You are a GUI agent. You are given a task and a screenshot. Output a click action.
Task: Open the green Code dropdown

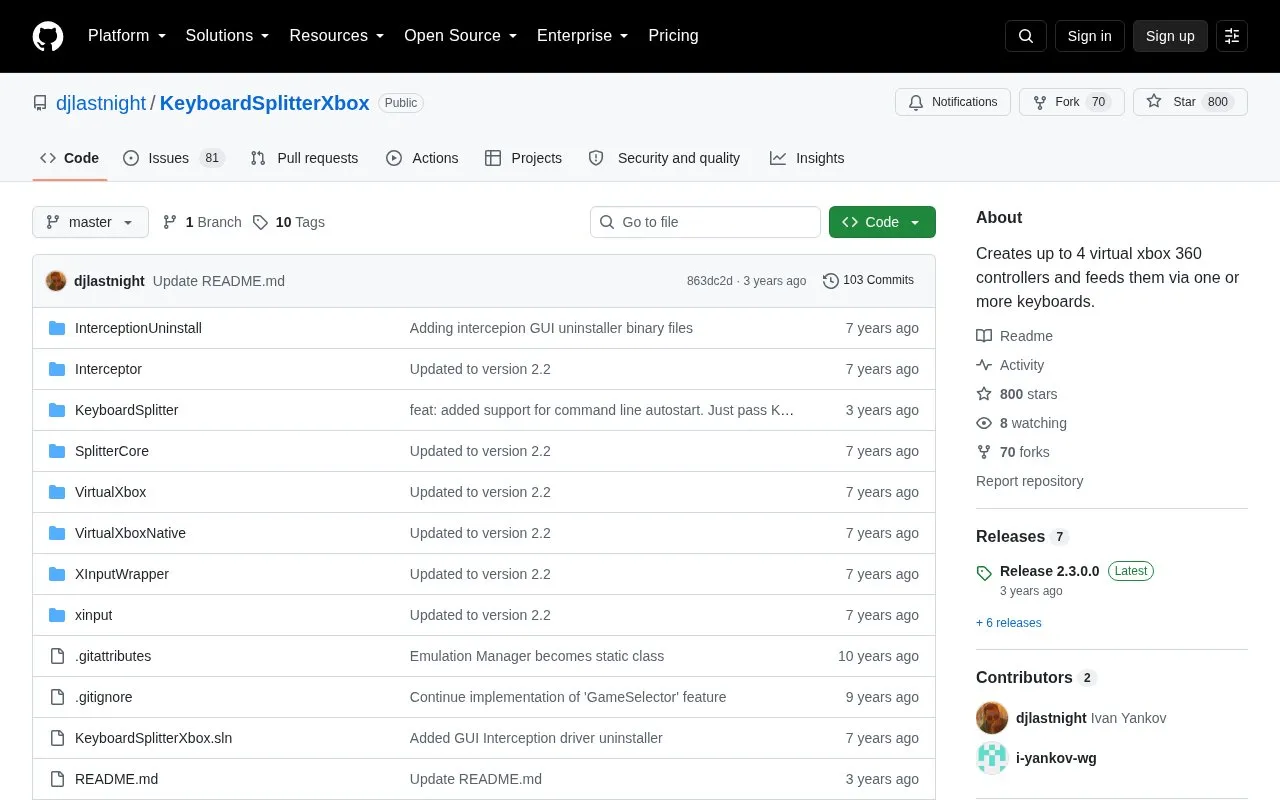click(x=882, y=222)
